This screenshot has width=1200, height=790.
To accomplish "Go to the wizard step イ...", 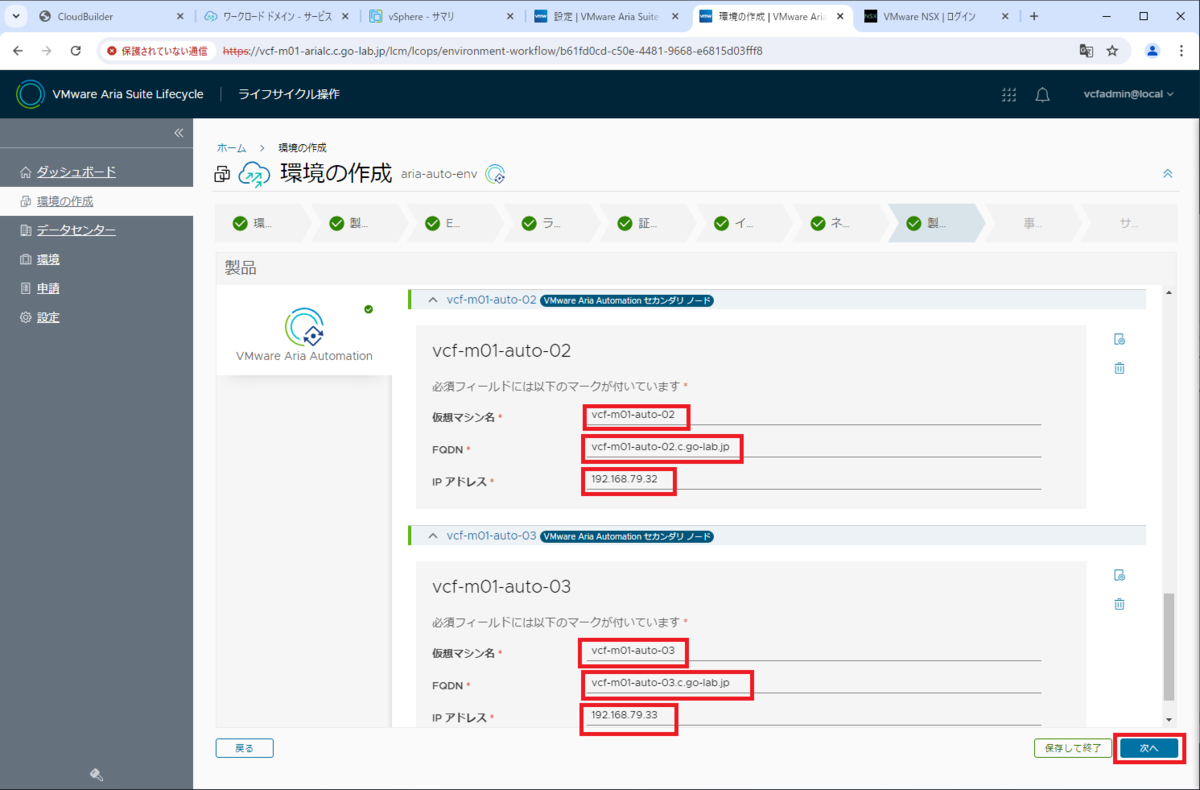I will pyautogui.click(x=745, y=223).
